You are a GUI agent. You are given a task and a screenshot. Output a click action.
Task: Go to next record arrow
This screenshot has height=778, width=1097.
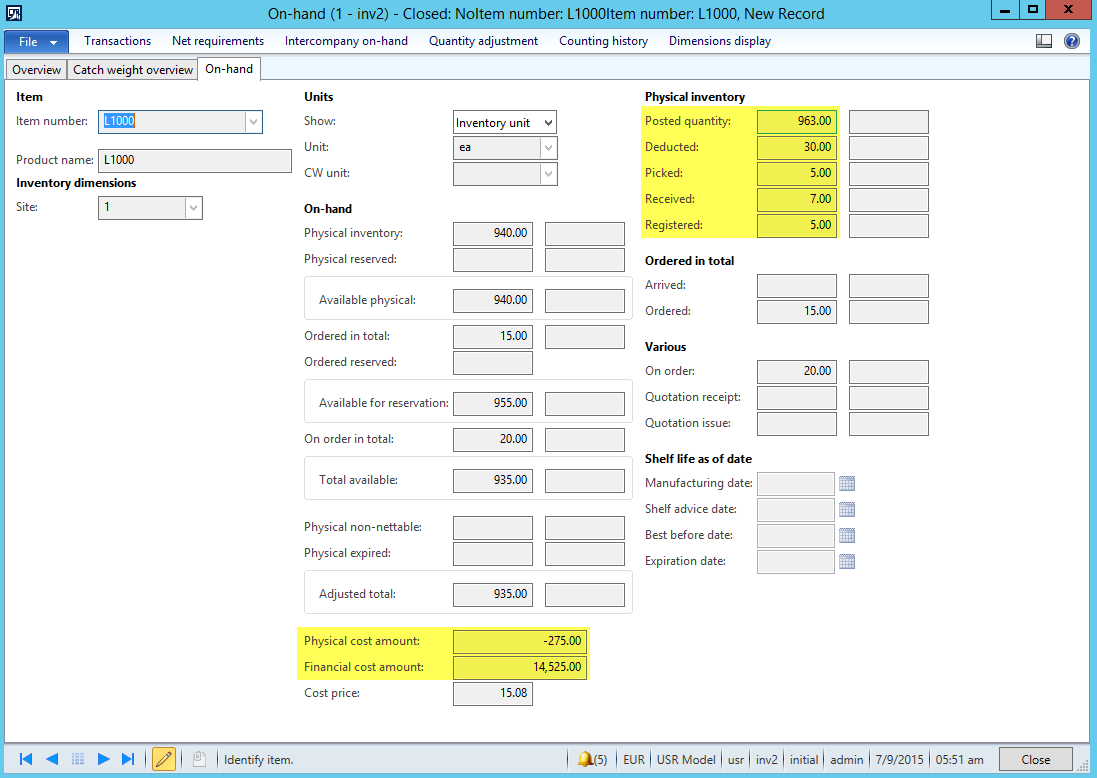(103, 759)
